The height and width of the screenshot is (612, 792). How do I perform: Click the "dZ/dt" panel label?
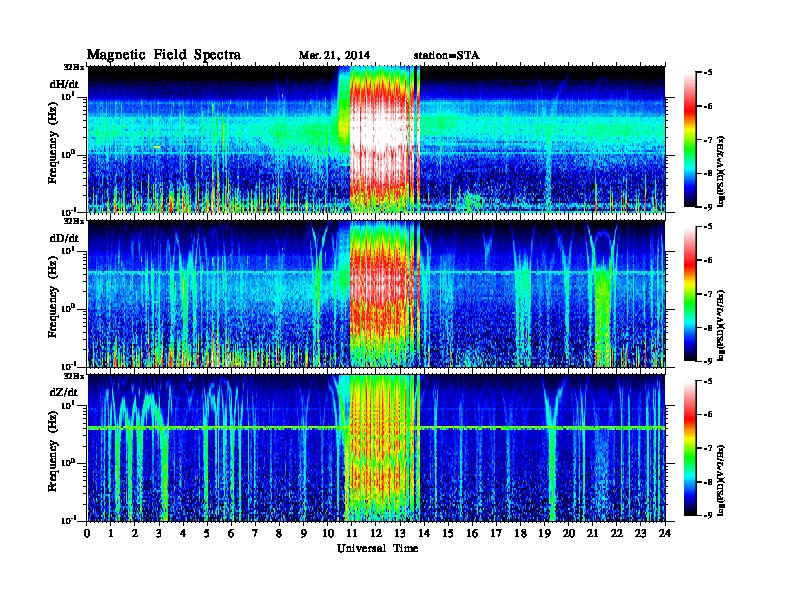tap(64, 392)
